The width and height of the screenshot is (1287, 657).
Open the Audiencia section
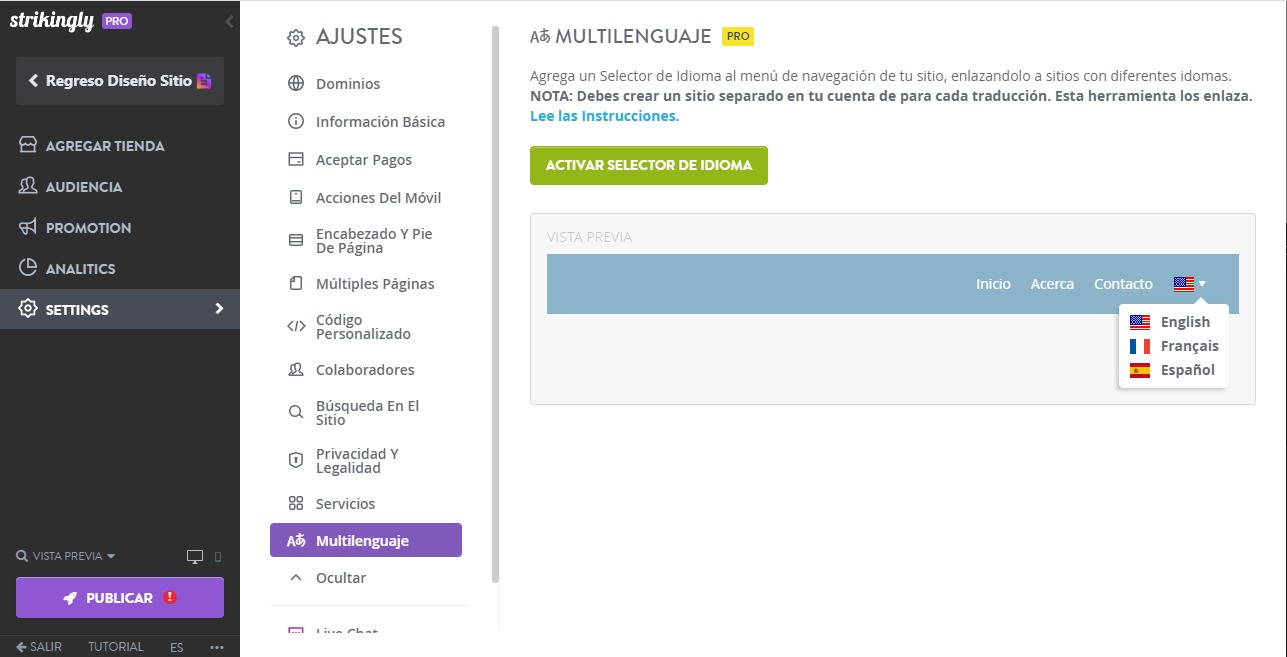tap(84, 187)
